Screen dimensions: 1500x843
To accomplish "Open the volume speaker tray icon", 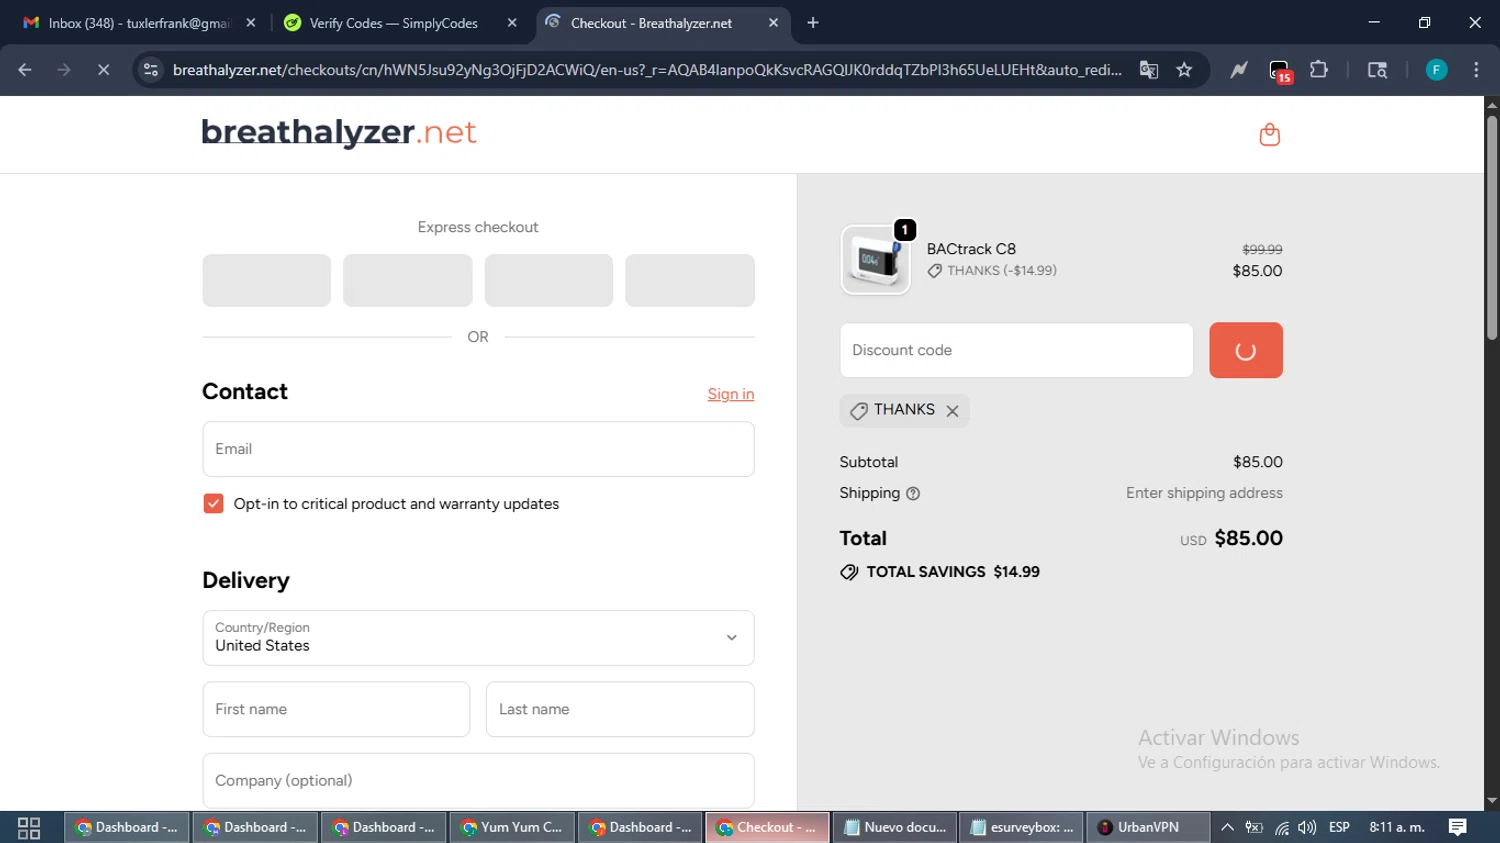I will [x=1307, y=827].
